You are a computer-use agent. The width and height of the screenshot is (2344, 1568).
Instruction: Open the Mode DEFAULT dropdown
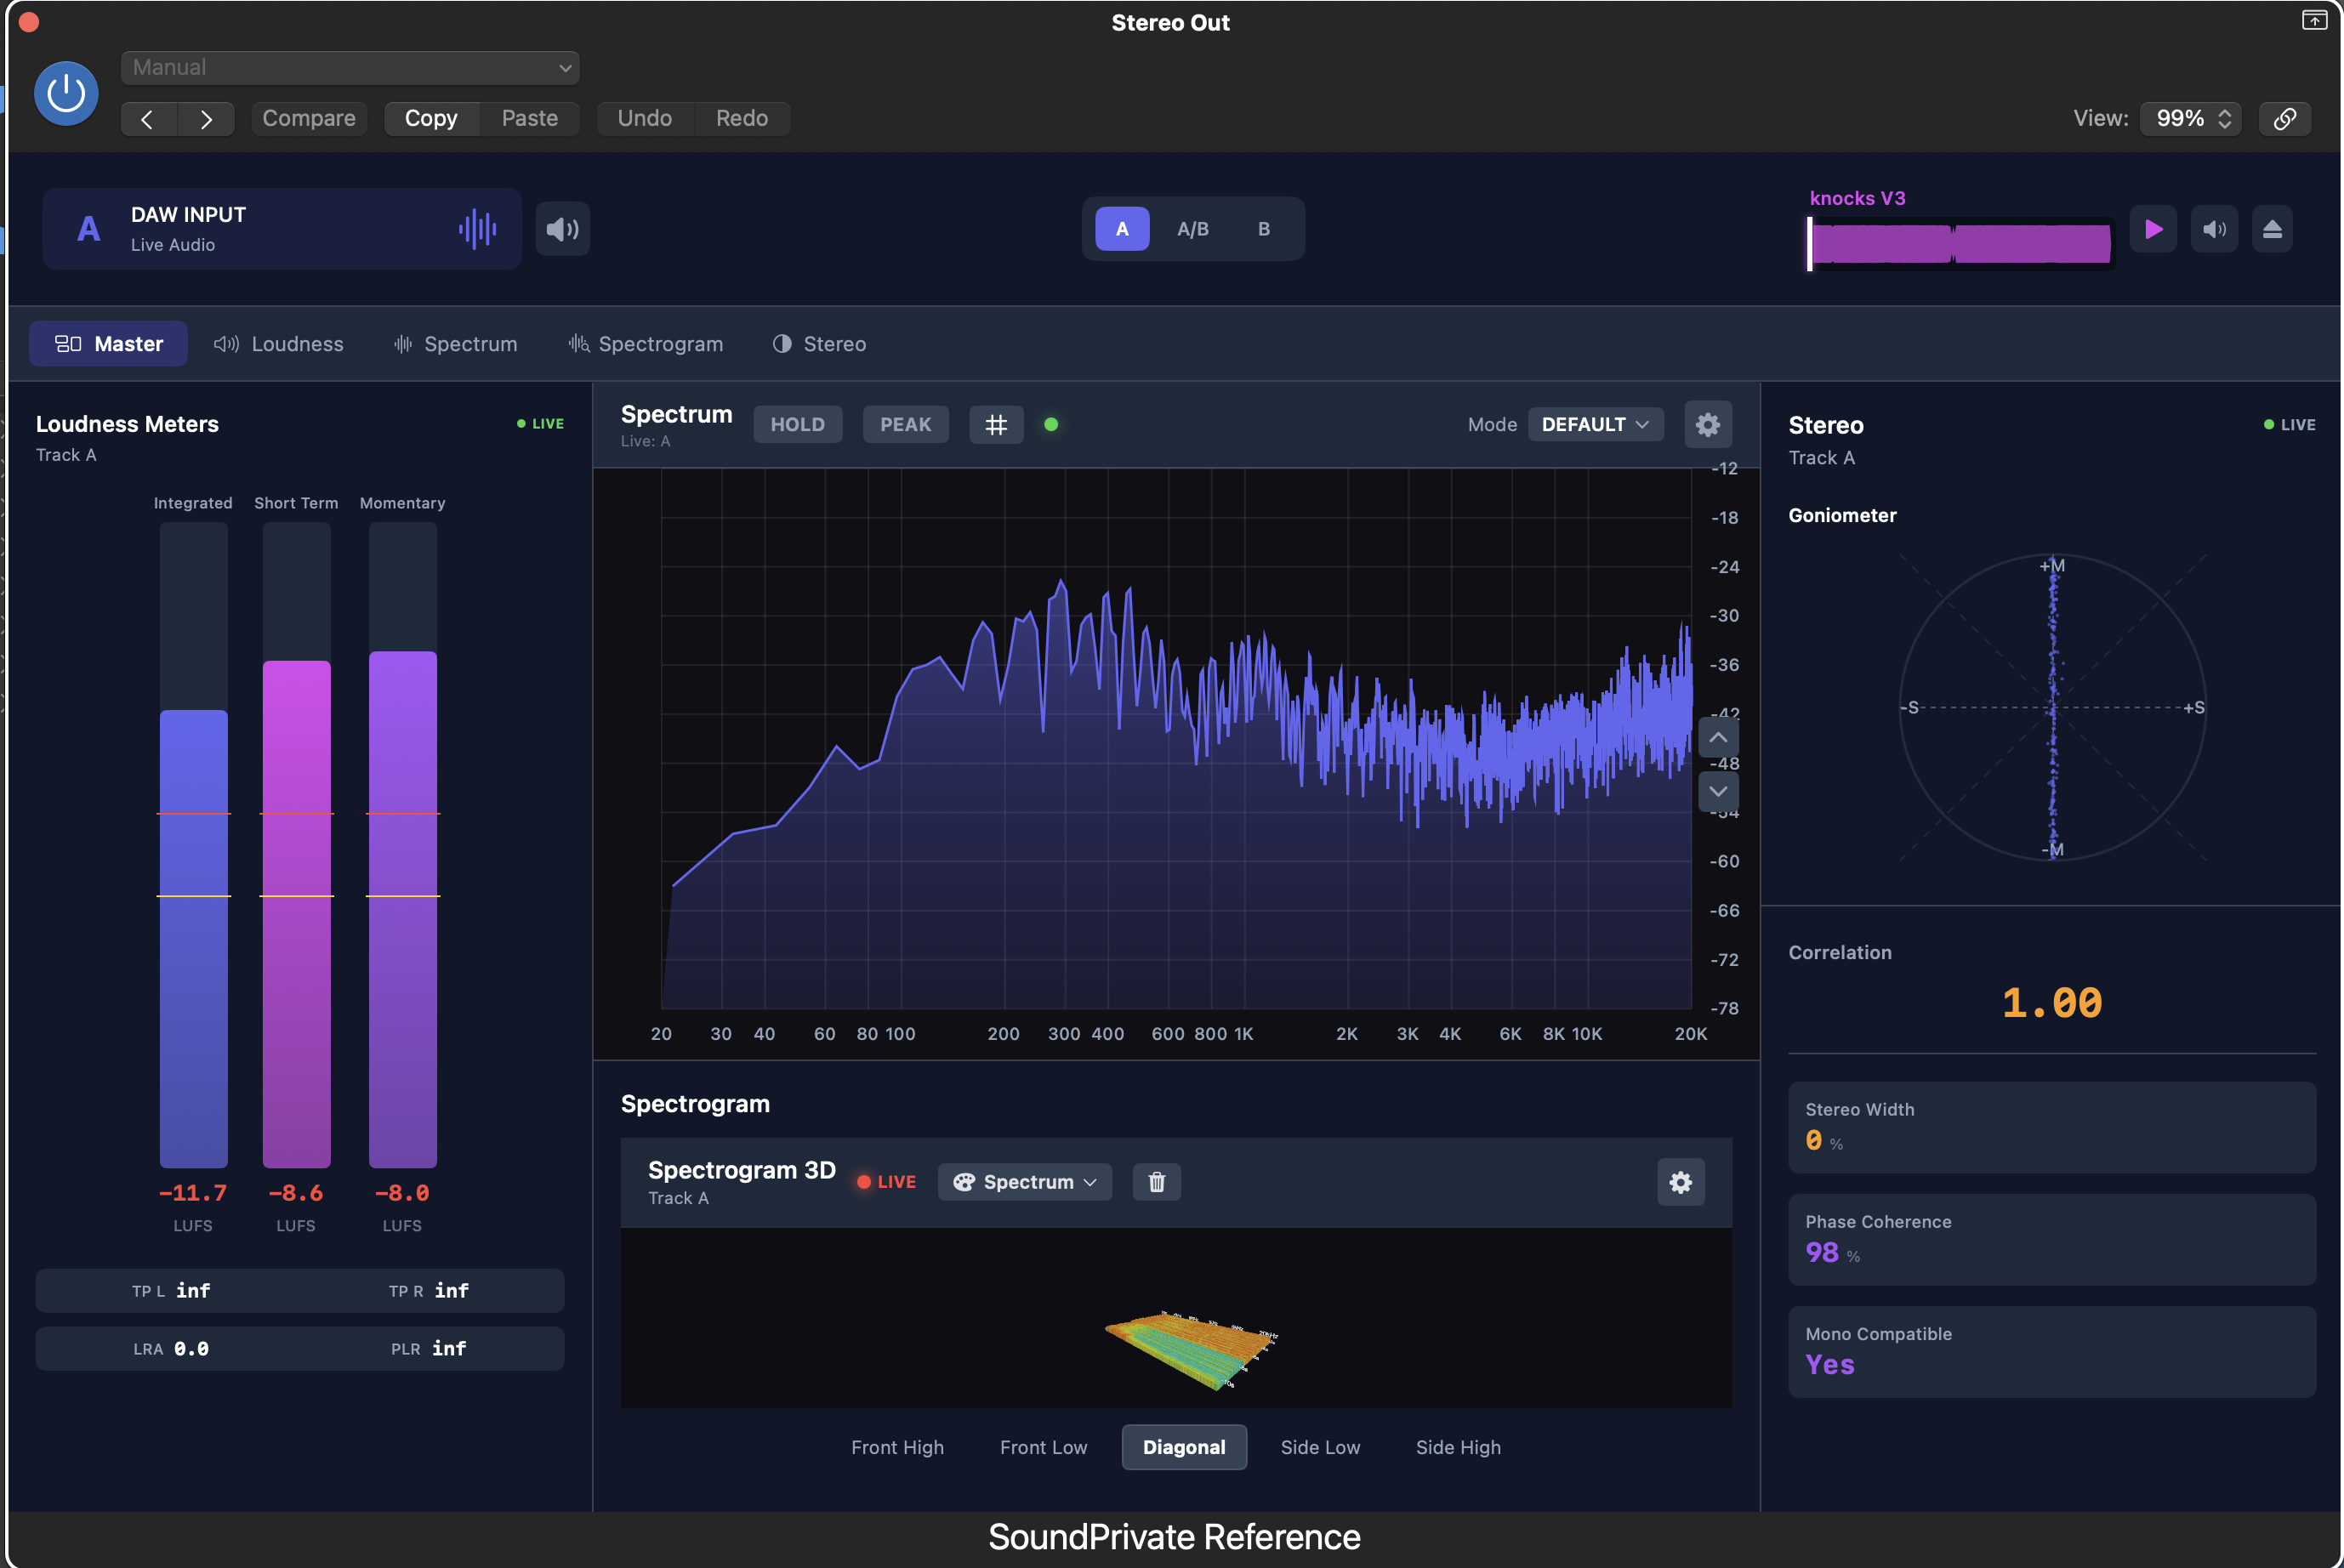click(1594, 425)
